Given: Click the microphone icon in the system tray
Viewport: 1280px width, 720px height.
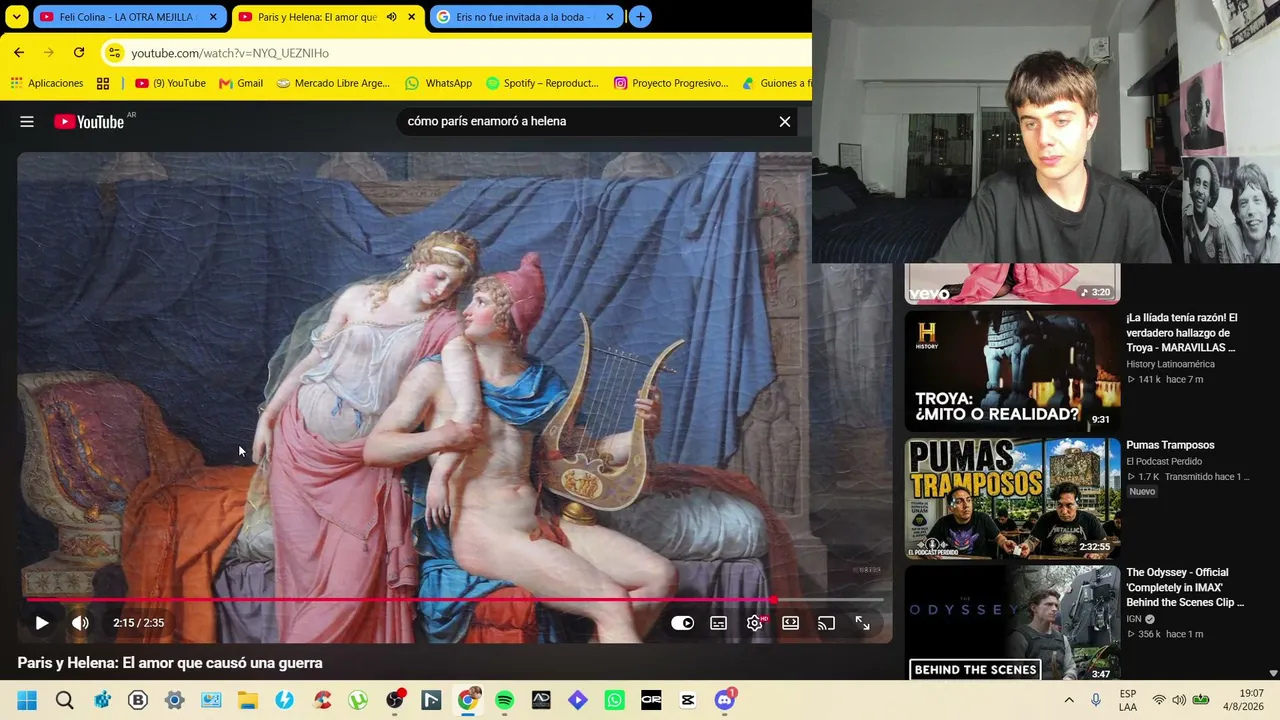Looking at the screenshot, I should pyautogui.click(x=1097, y=700).
